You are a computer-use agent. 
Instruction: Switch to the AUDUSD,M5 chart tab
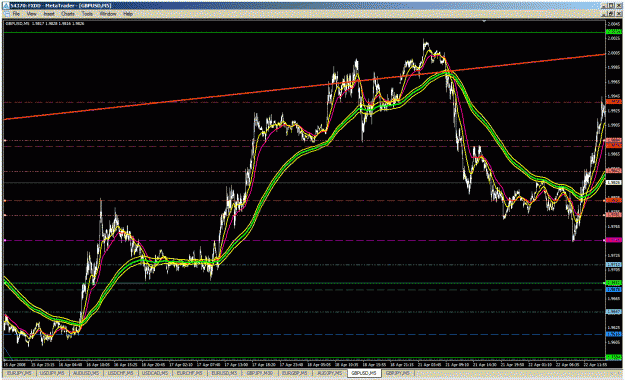tap(86, 373)
